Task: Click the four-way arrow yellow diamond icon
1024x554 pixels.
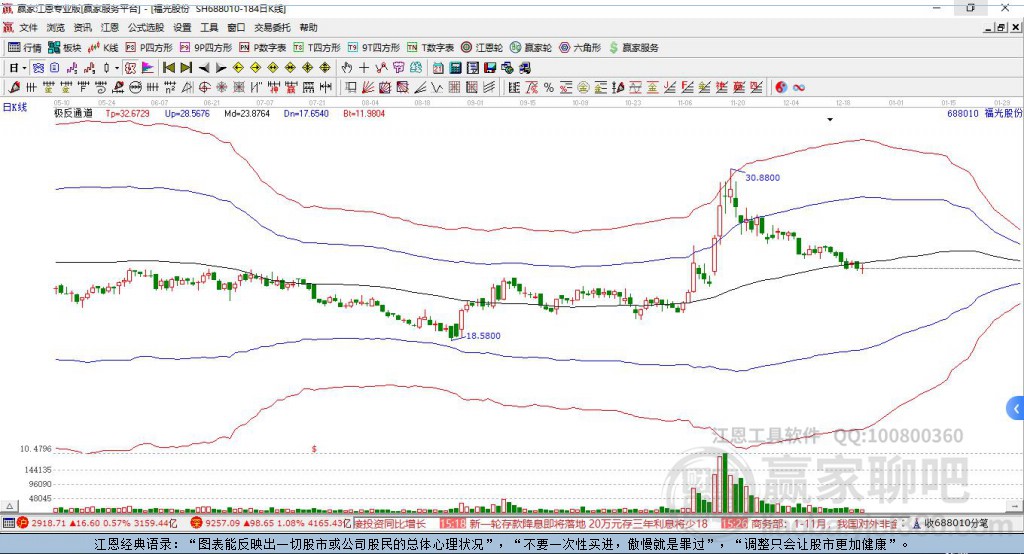Action: click(x=325, y=68)
